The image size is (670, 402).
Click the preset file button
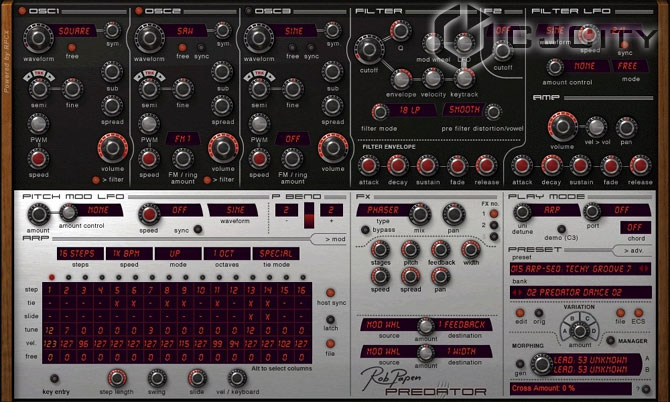[x=620, y=313]
